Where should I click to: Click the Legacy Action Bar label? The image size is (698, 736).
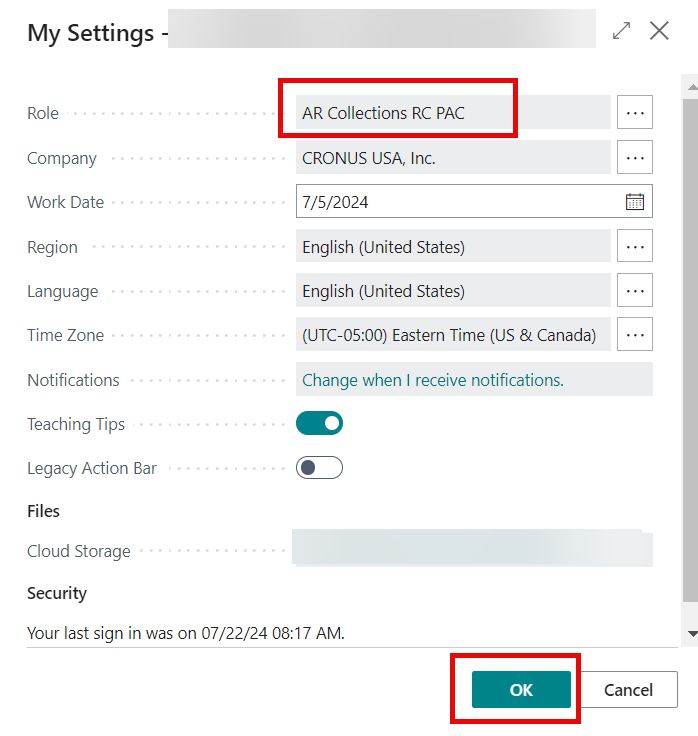[92, 468]
